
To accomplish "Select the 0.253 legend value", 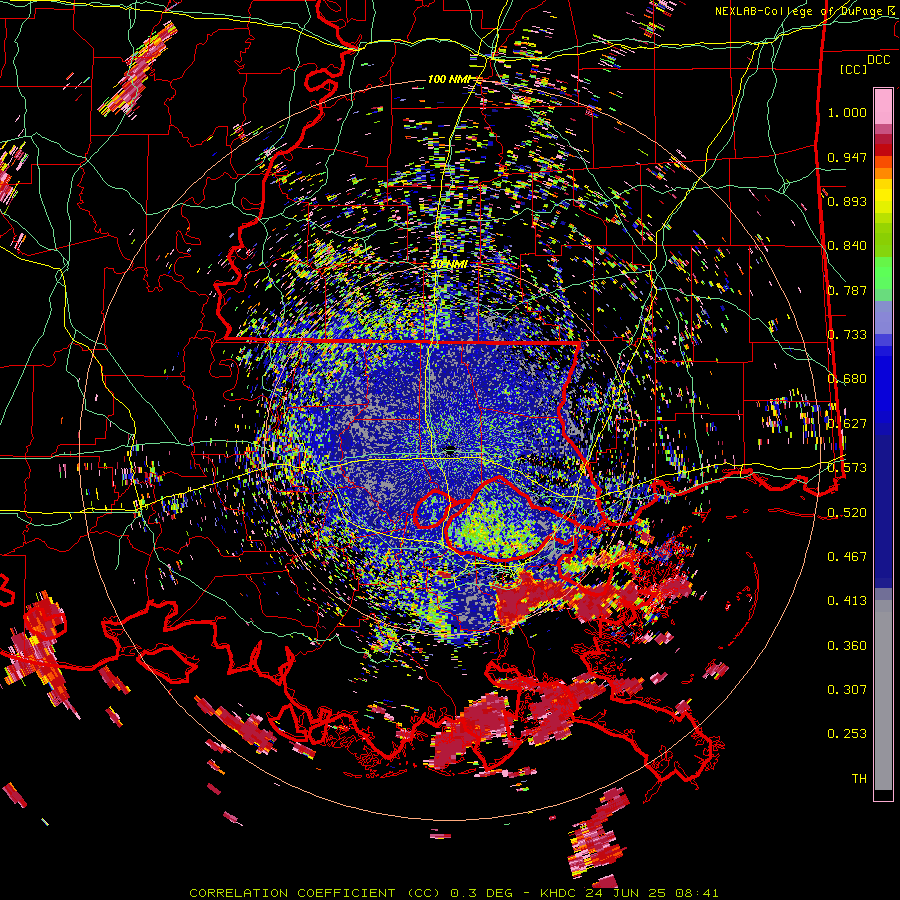I will pyautogui.click(x=847, y=734).
